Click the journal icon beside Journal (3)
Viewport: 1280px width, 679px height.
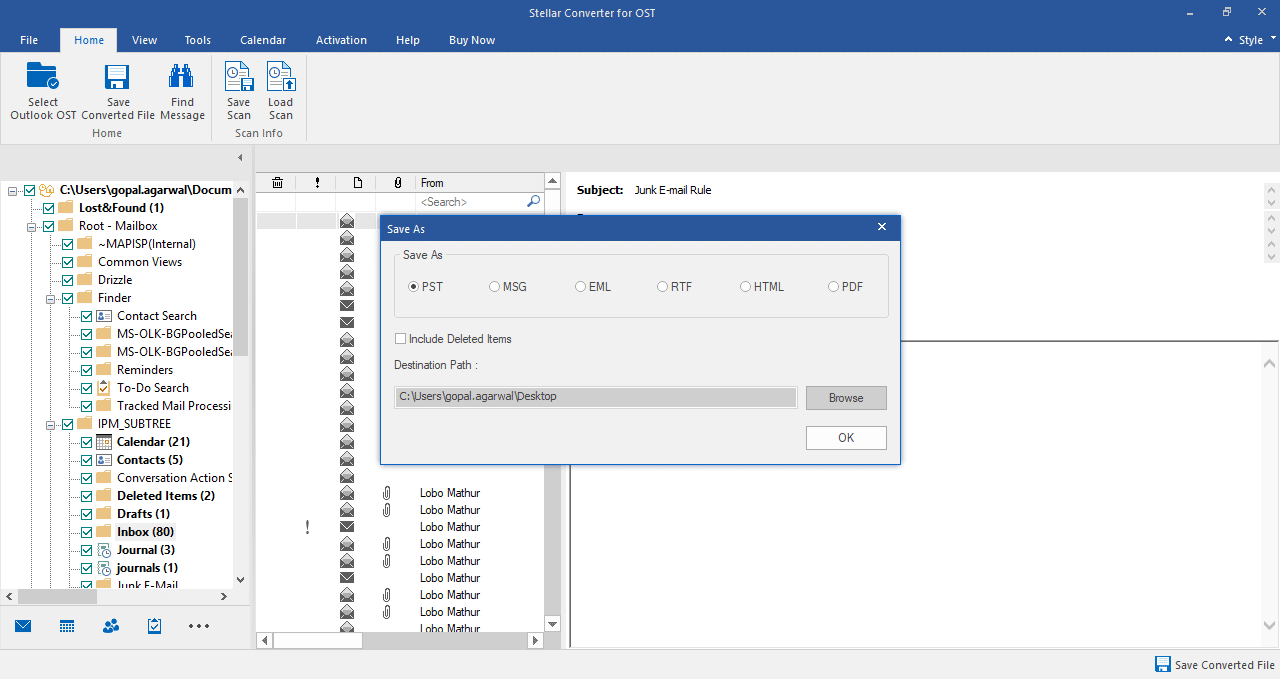coord(104,550)
